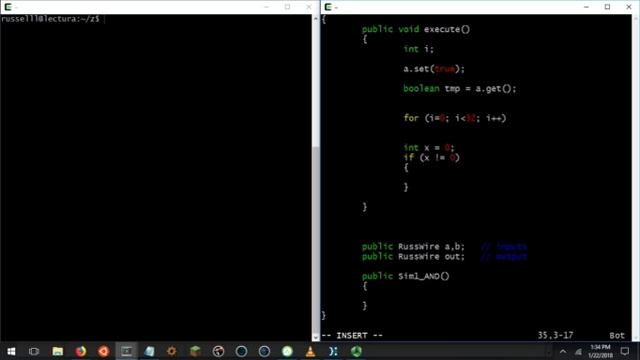640x360 pixels.
Task: Switch to the active terminal taskbar button
Action: tap(126, 351)
